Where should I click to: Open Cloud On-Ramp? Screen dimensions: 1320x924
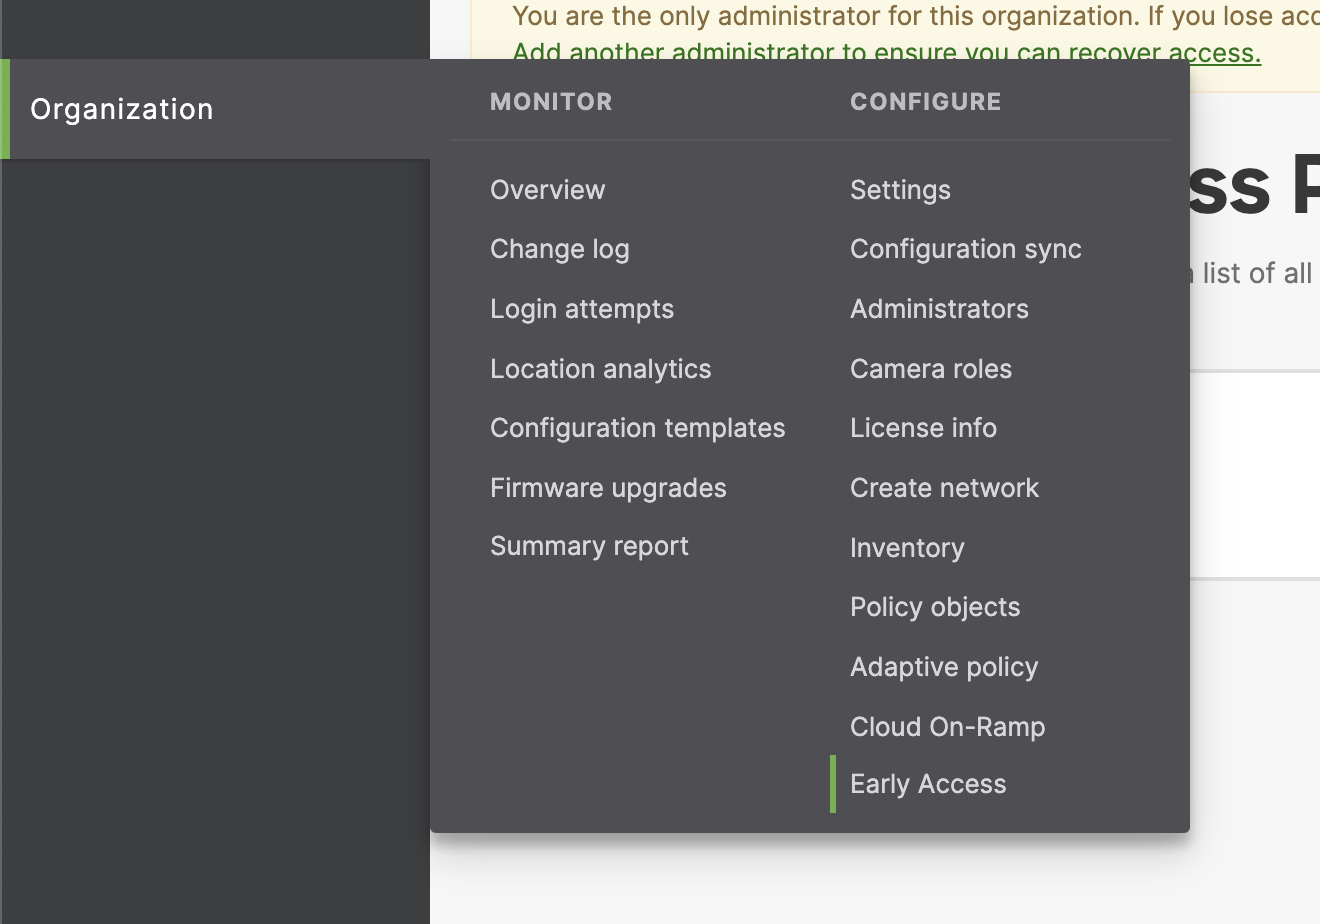pyautogui.click(x=947, y=726)
